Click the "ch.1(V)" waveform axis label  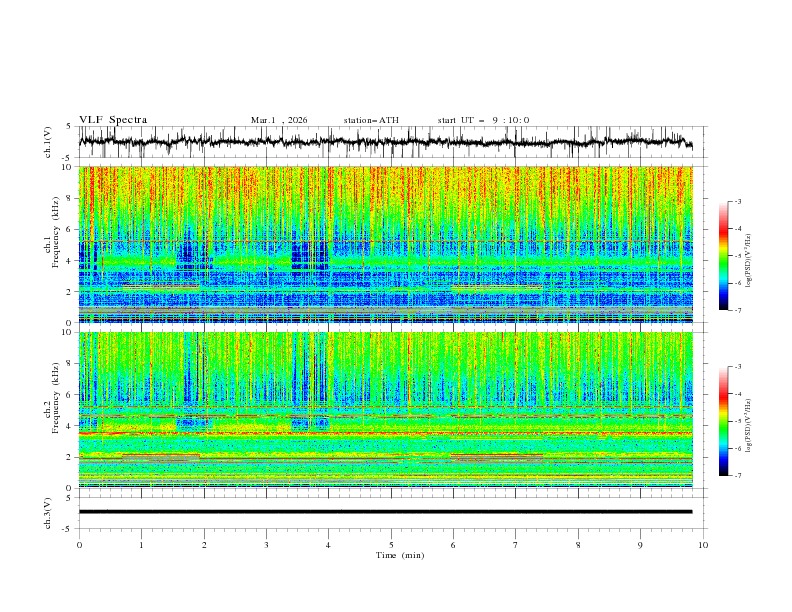[x=48, y=142]
